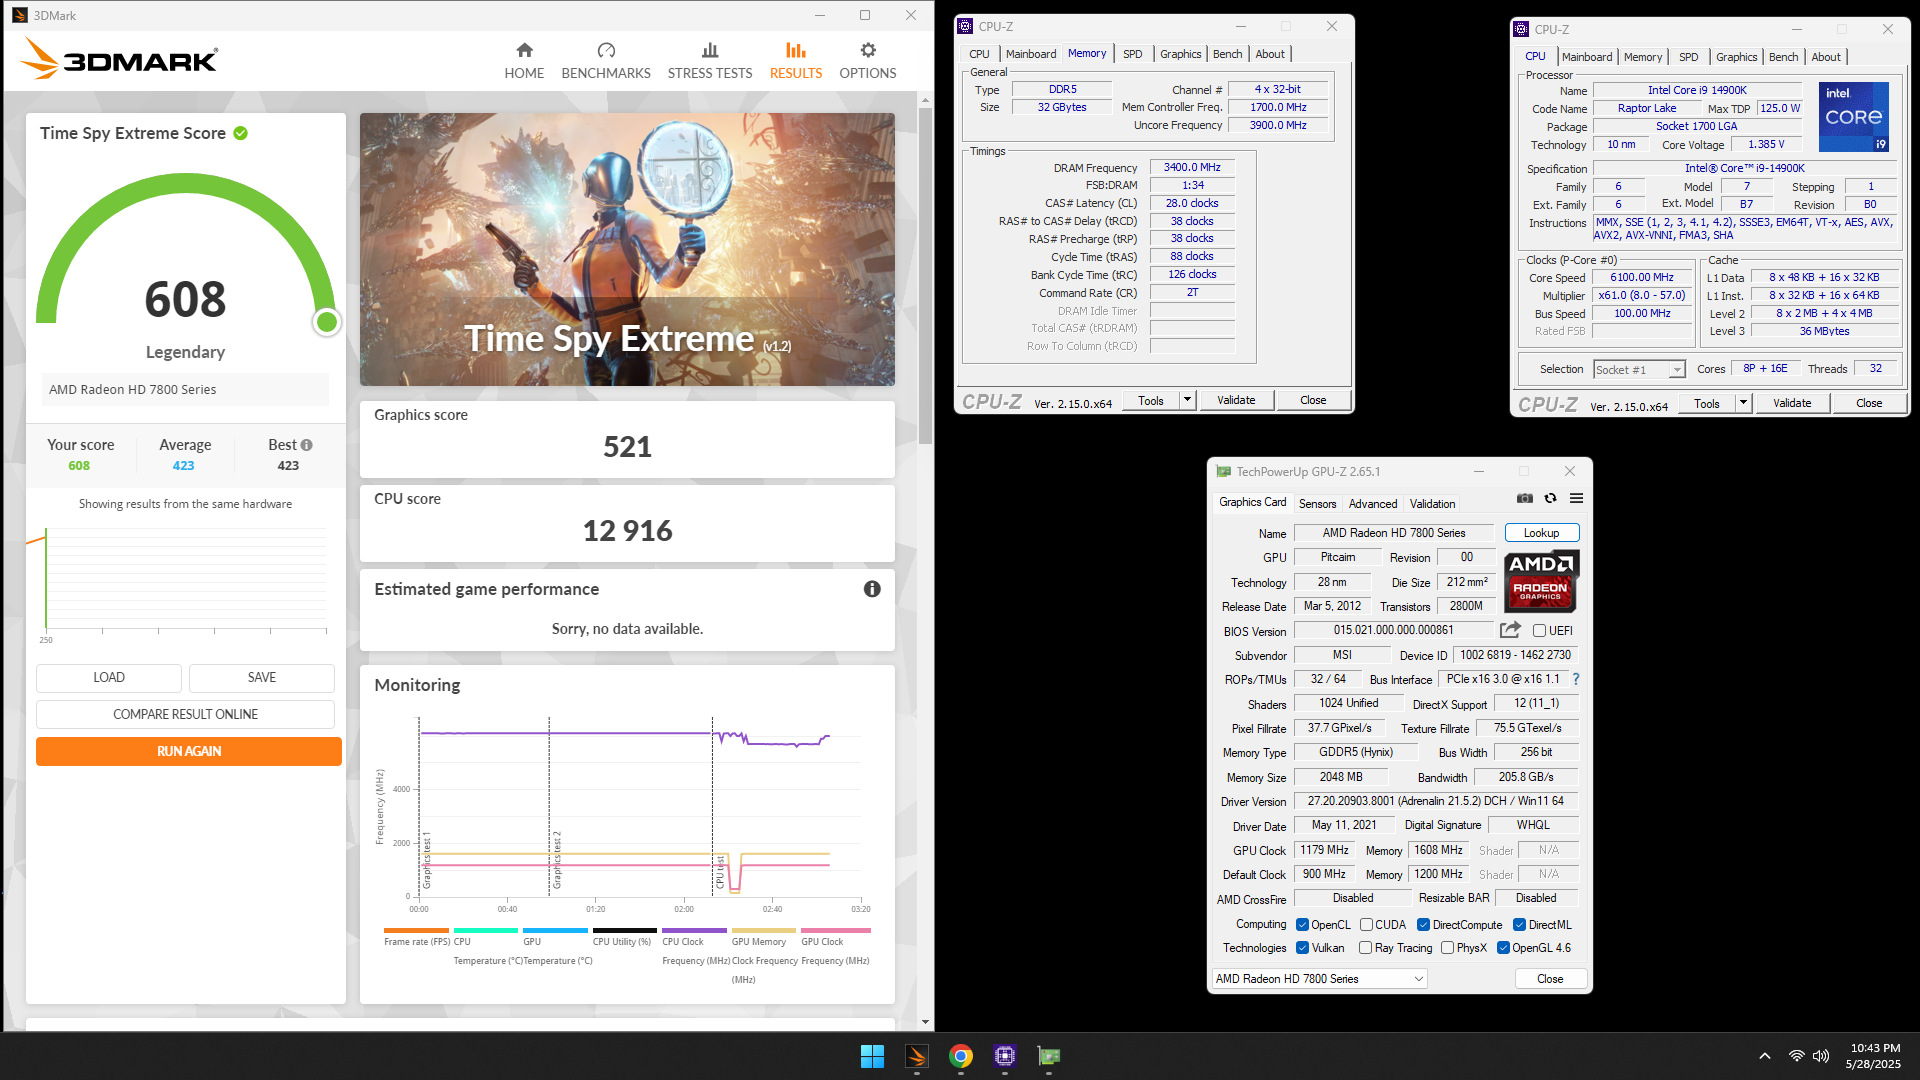Click RUN AGAIN button
Screen dimensions: 1920x1080
(x=189, y=751)
